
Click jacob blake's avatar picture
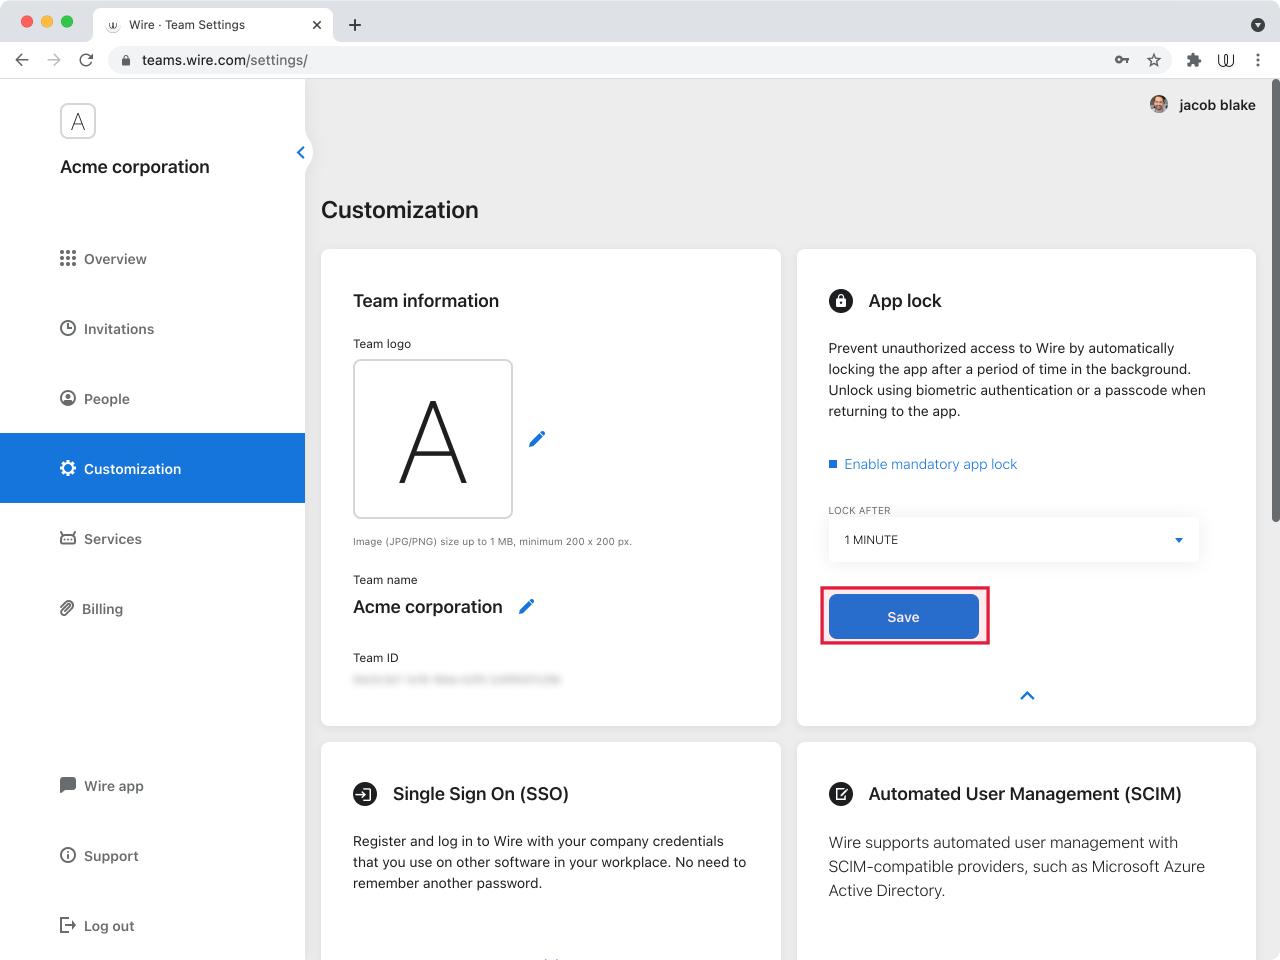pos(1159,104)
